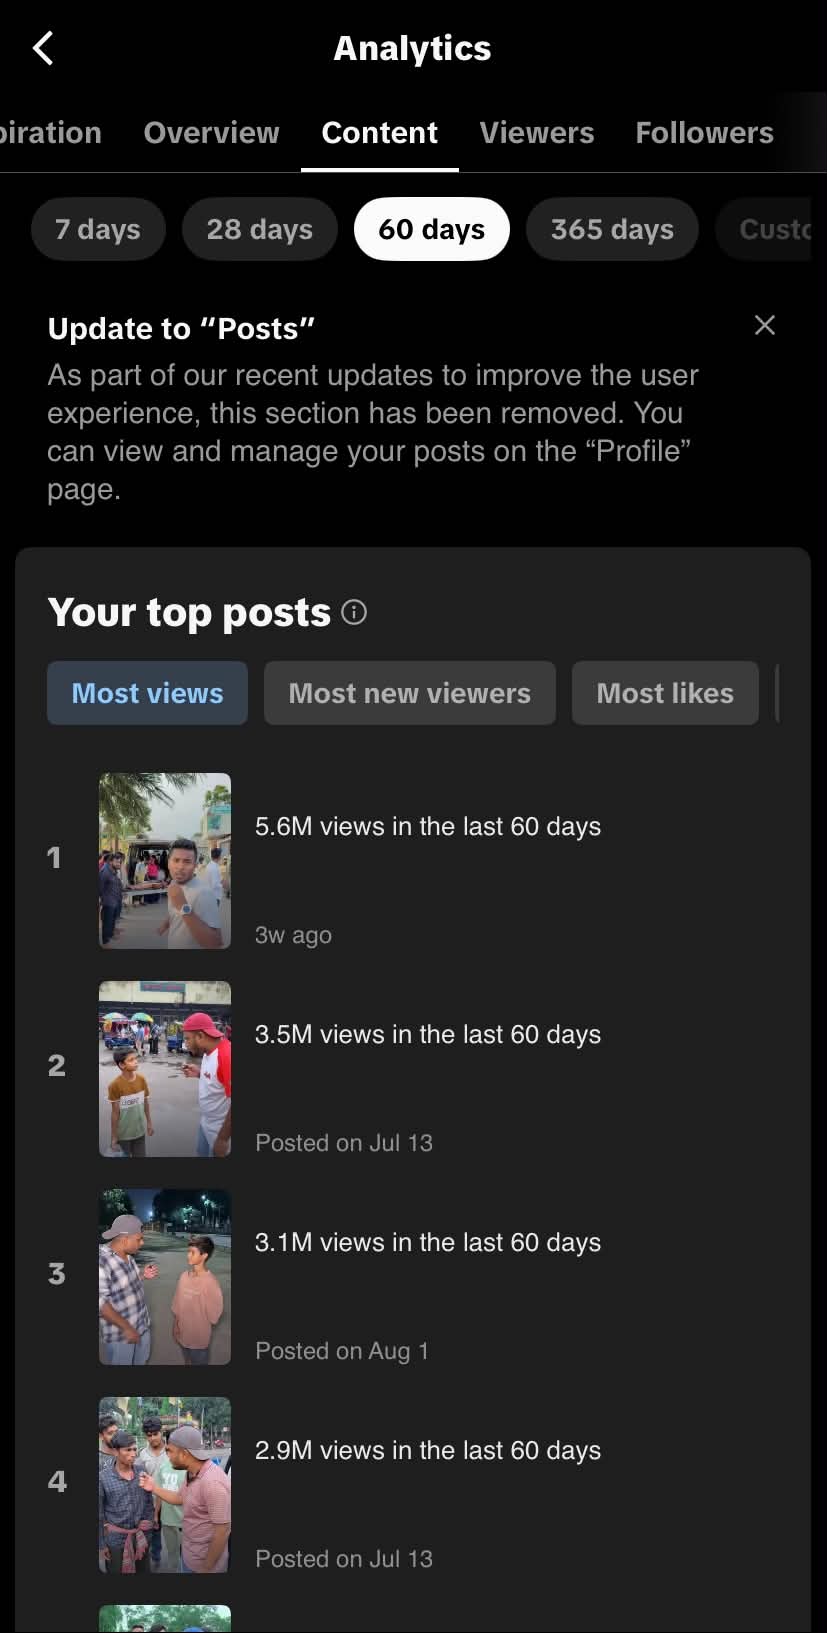This screenshot has height=1633, width=827.
Task: Select the 60 days range chip
Action: coord(432,229)
